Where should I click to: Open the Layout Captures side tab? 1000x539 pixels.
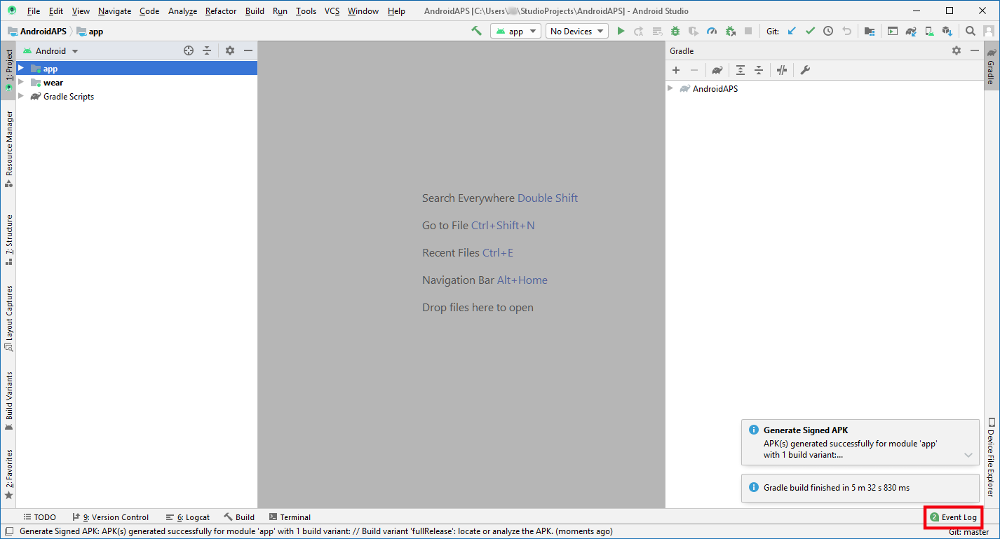(x=9, y=318)
